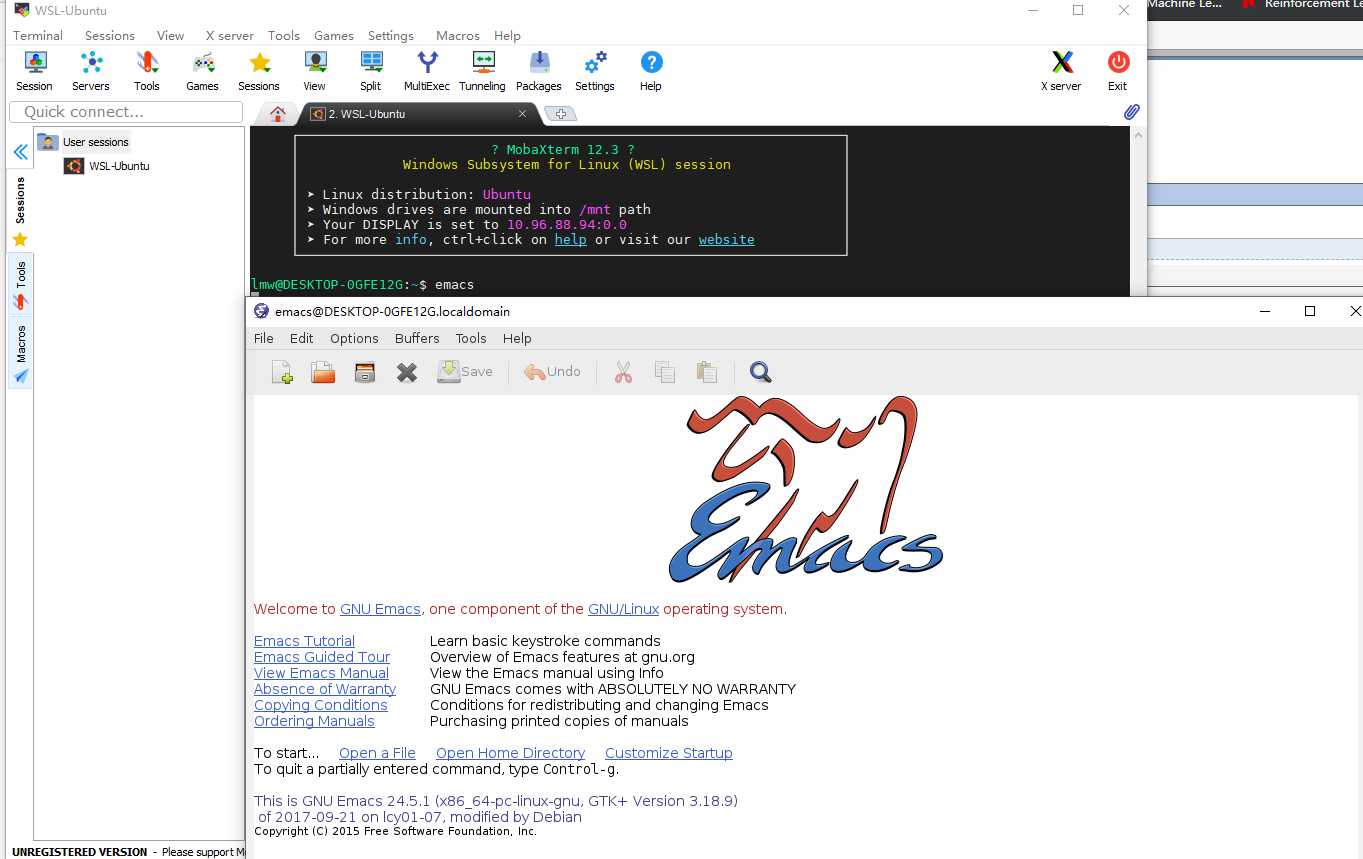Select the Tools vertical side tab
Viewport: 1363px width, 859px height.
click(x=20, y=284)
